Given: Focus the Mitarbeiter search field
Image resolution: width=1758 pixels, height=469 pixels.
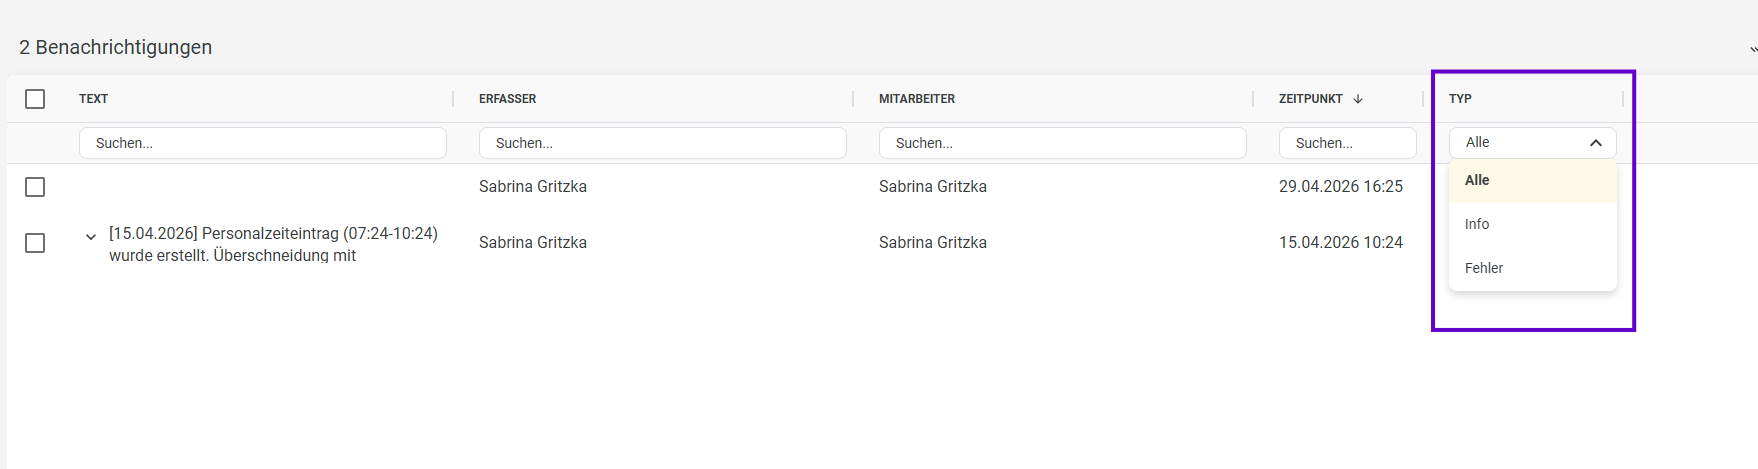Looking at the screenshot, I should point(1063,143).
